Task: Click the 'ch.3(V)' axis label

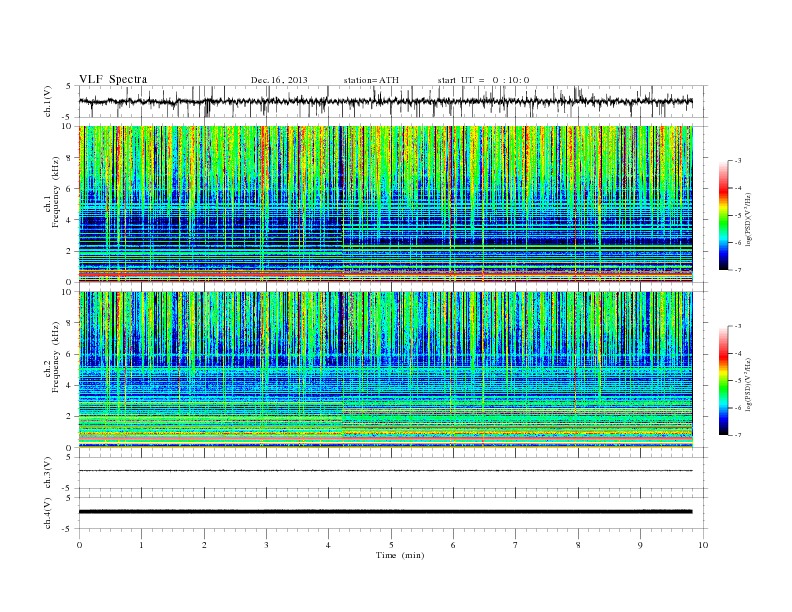Action: (x=48, y=473)
